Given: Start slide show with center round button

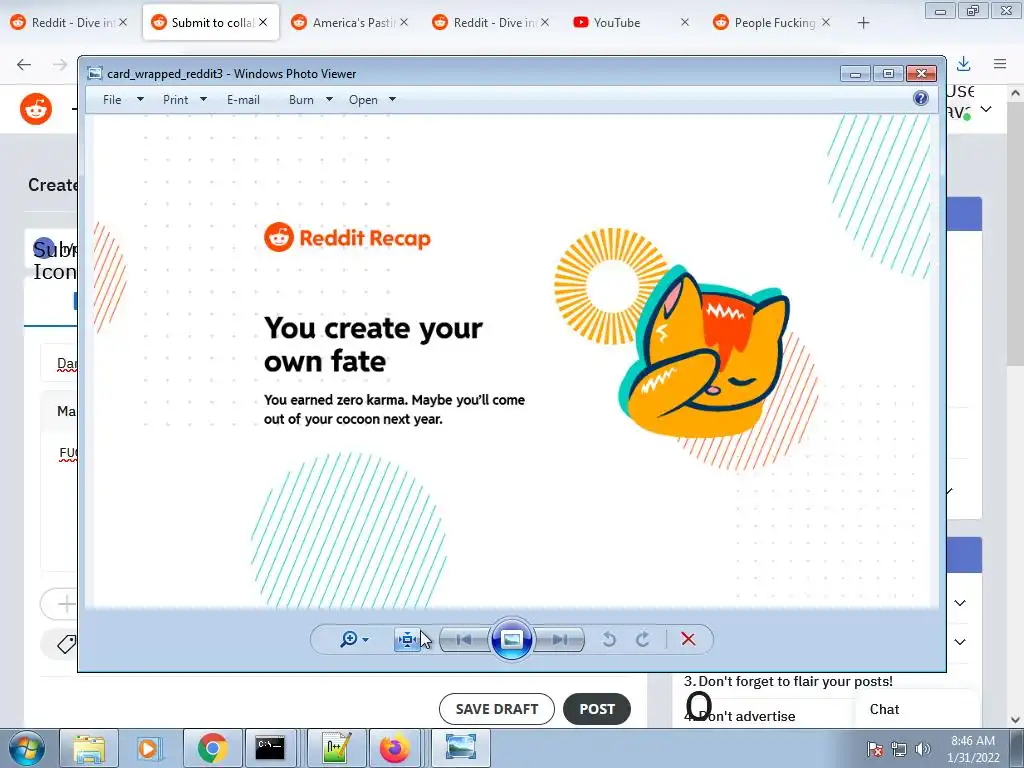Looking at the screenshot, I should coord(511,639).
